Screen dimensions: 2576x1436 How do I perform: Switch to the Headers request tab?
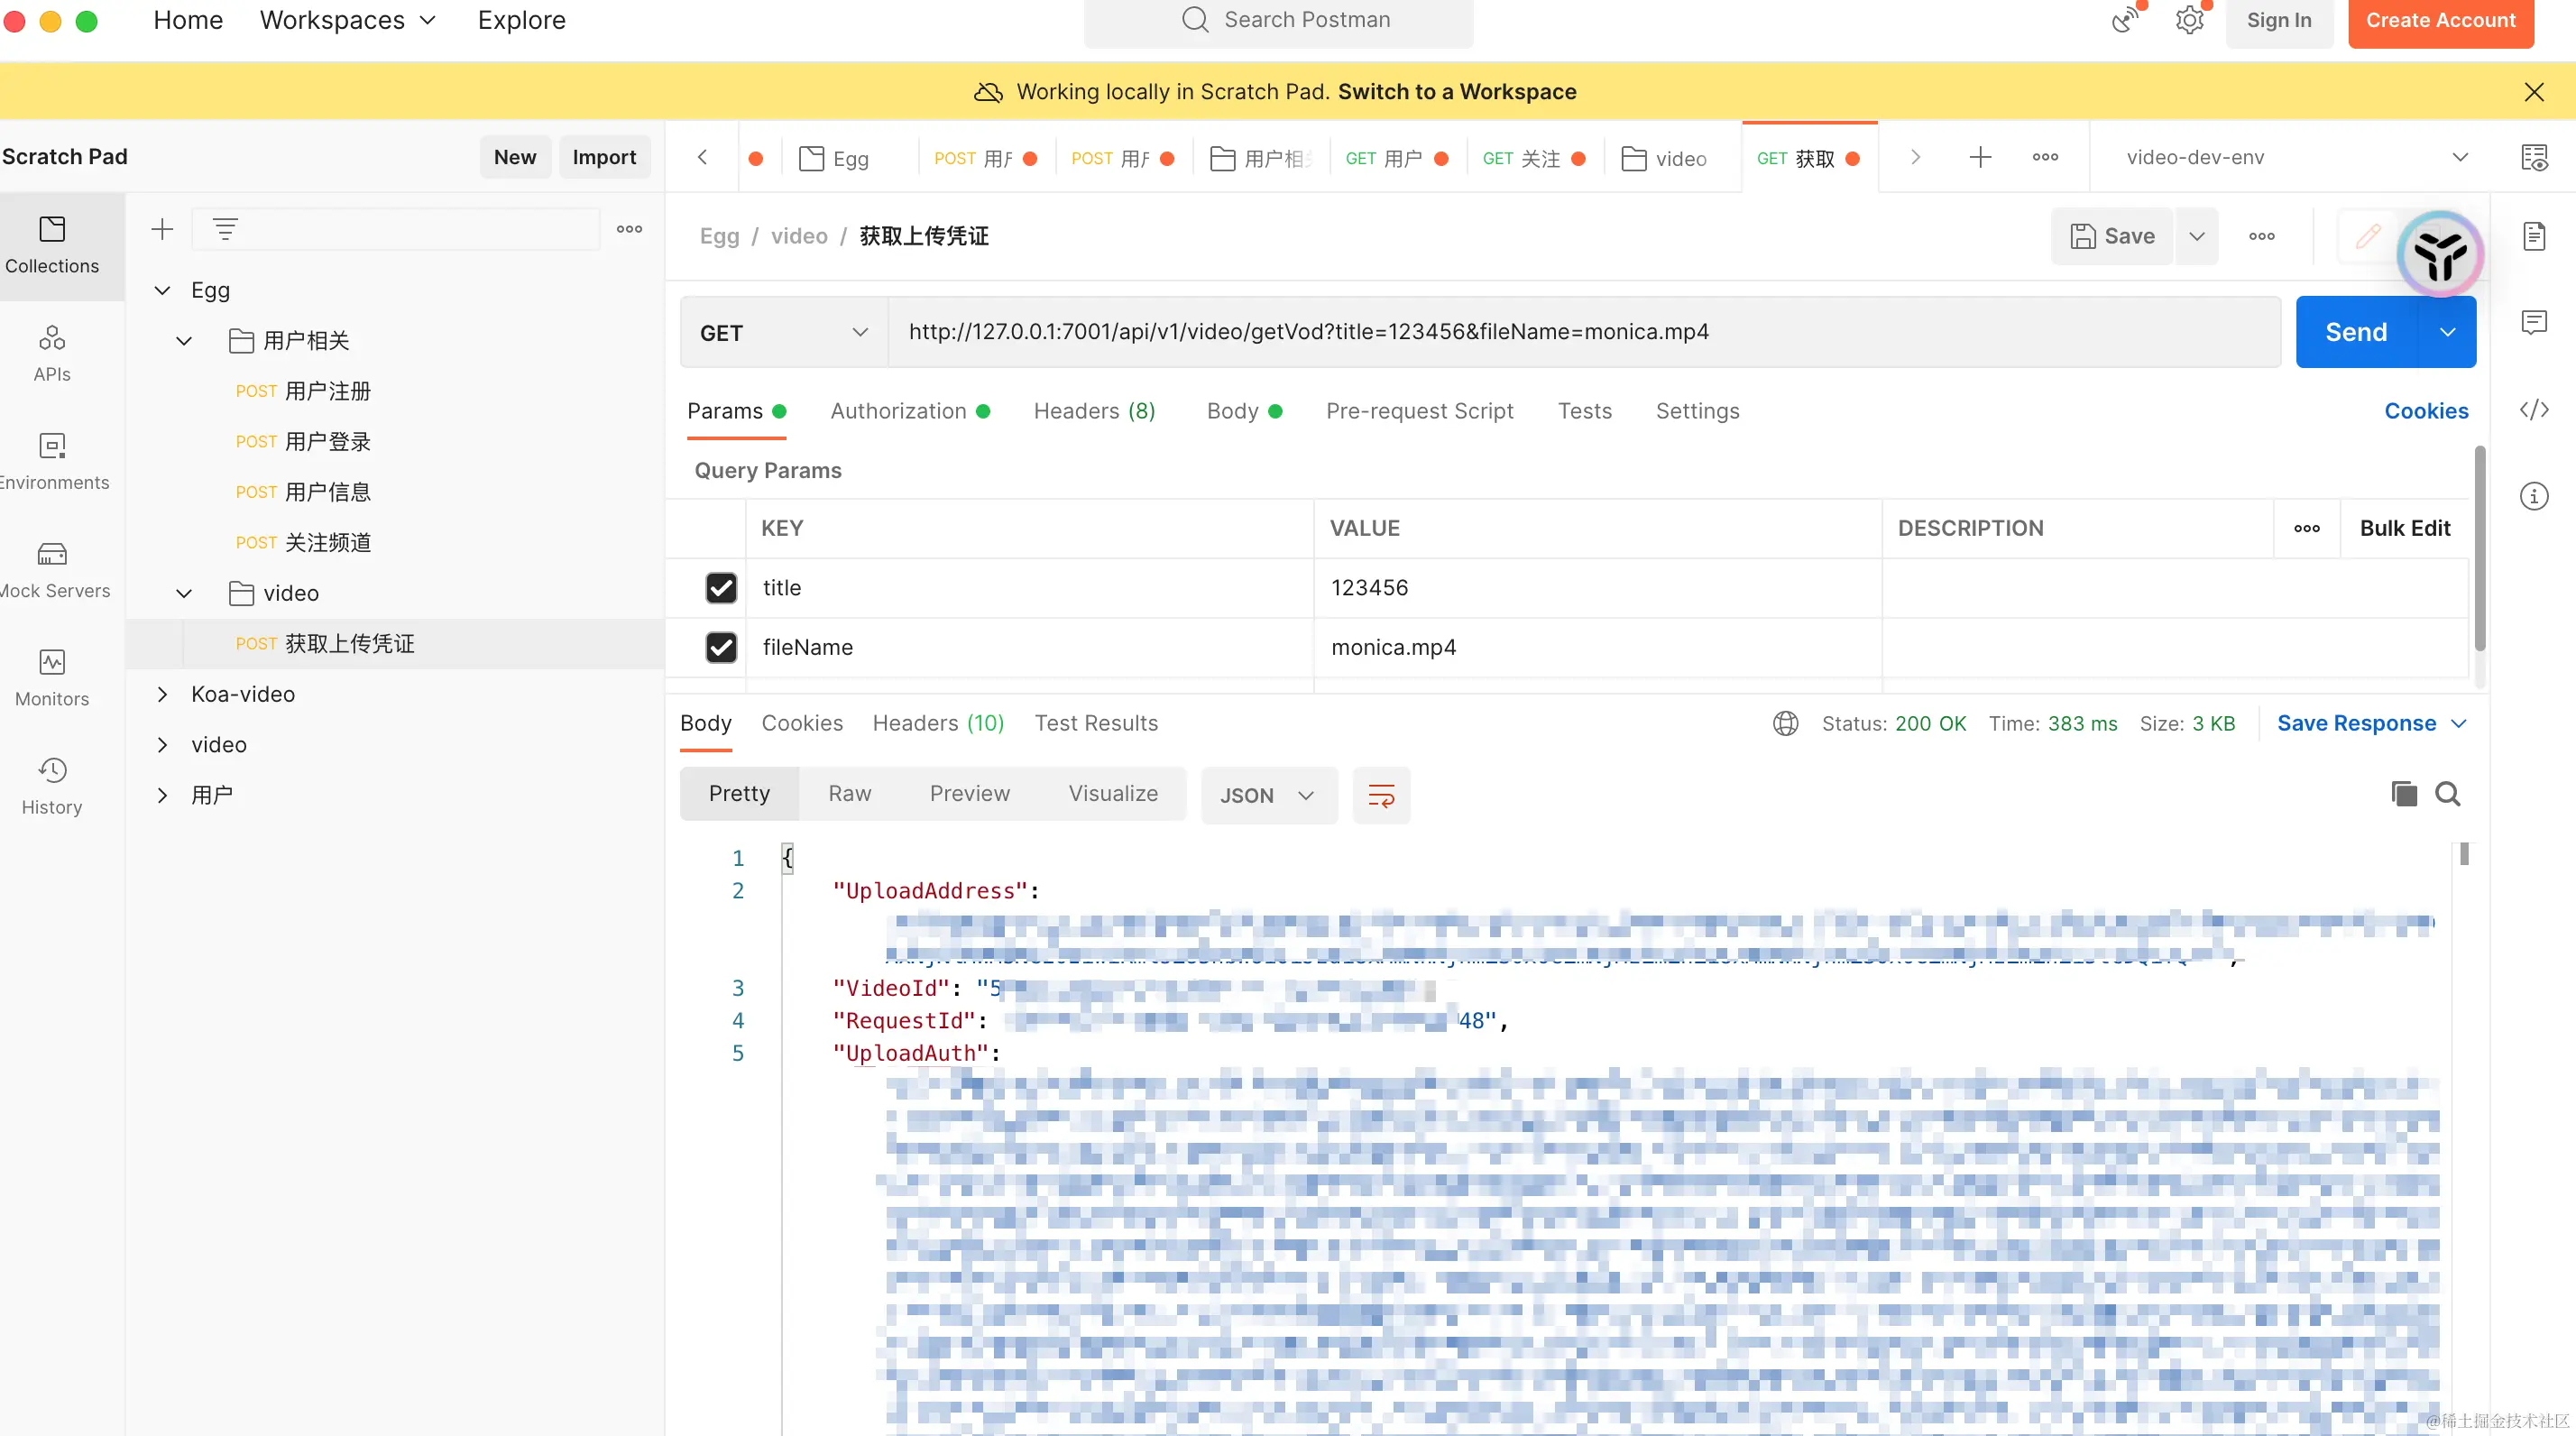(1093, 411)
